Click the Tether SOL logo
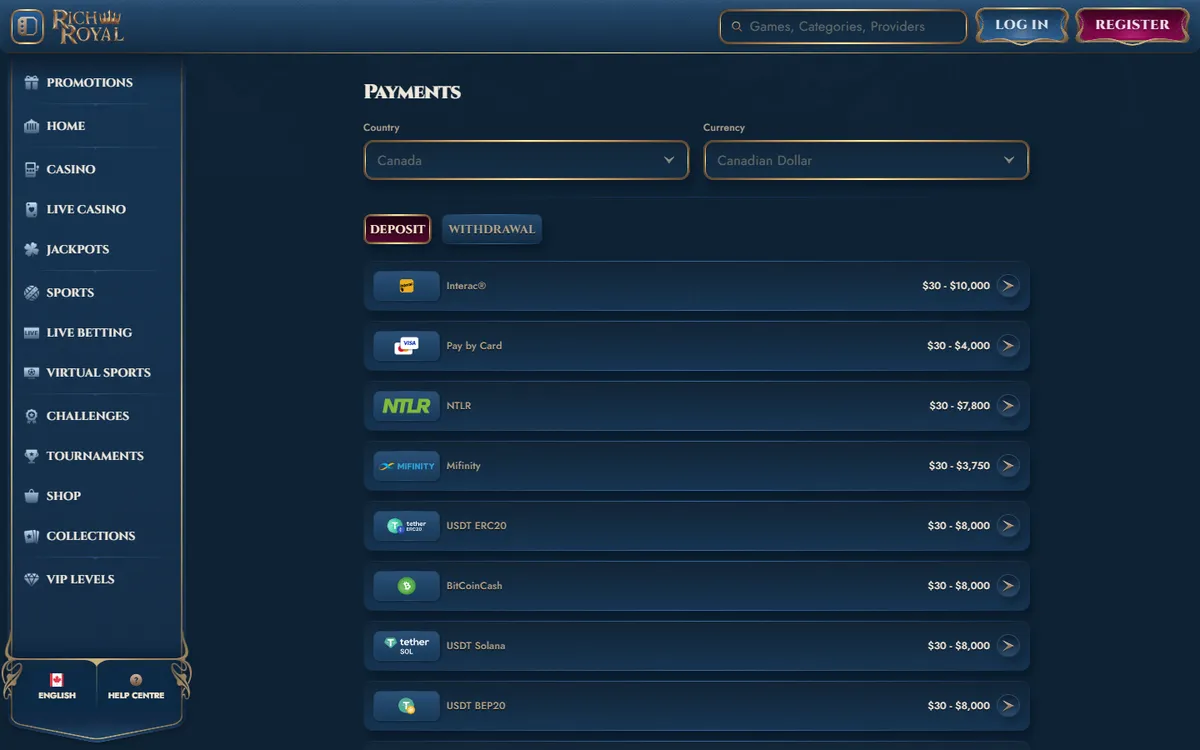The image size is (1200, 750). point(406,646)
